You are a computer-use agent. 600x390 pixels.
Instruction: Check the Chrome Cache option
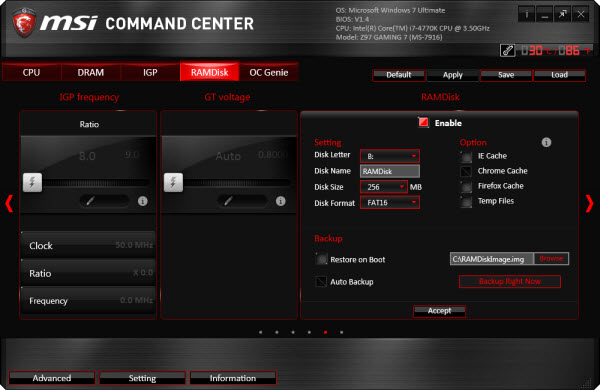coord(466,171)
